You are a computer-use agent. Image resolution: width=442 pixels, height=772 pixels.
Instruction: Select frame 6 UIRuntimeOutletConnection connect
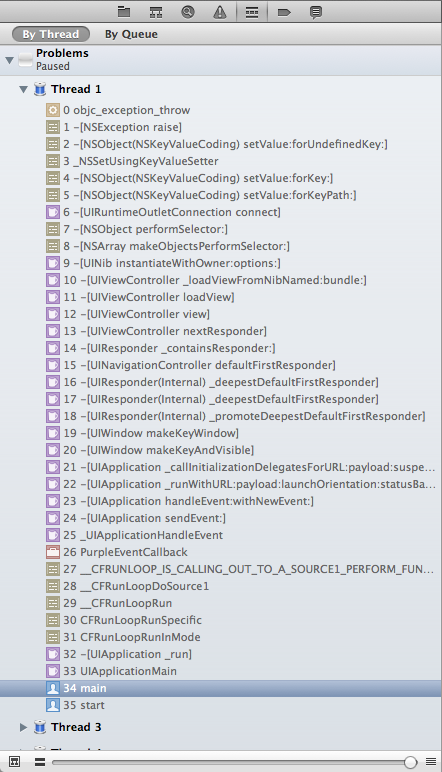(x=221, y=212)
